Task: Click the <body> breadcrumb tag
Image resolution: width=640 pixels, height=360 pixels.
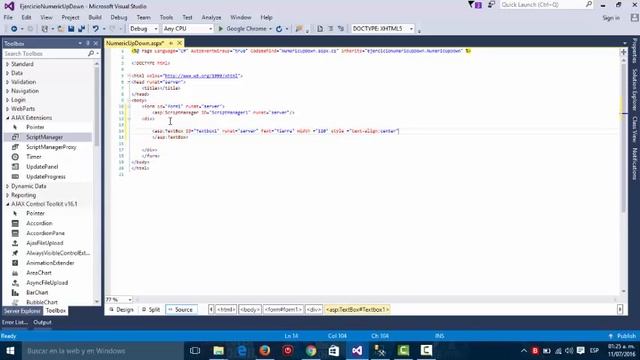Action: coord(250,310)
